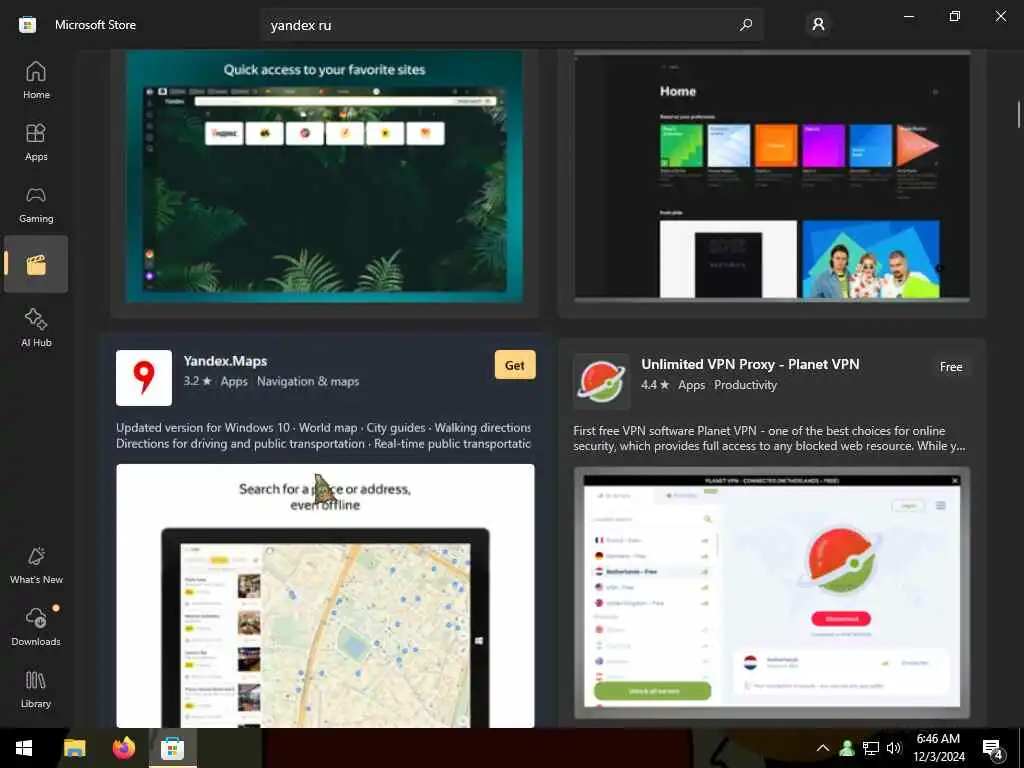Open File Explorer from taskbar
The image size is (1024, 768).
pyautogui.click(x=74, y=748)
